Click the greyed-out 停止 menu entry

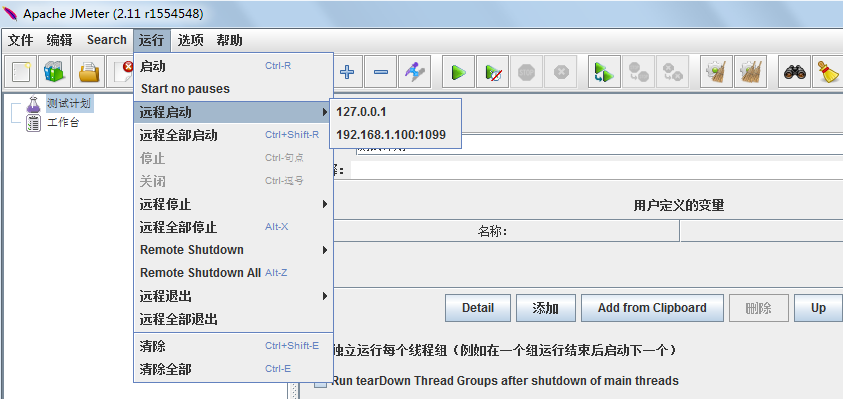[233, 159]
